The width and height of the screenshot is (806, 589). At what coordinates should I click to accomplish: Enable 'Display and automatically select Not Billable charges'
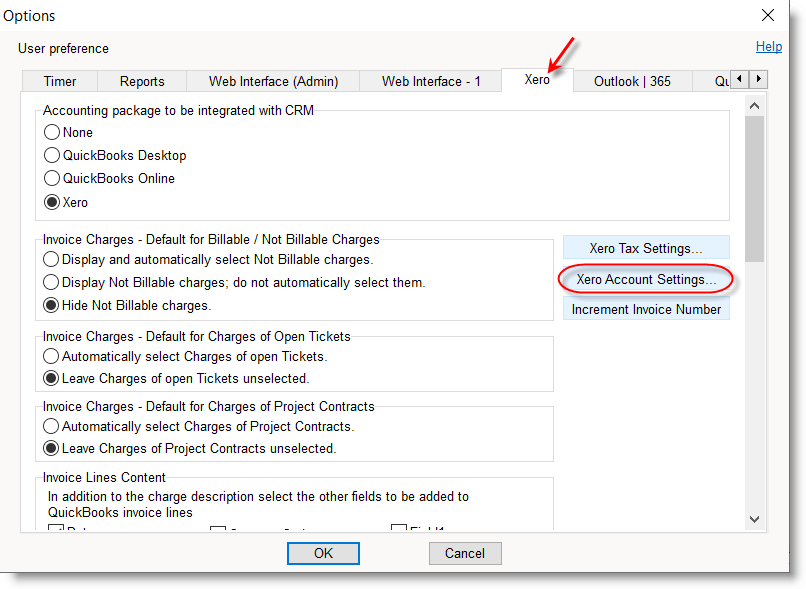point(50,259)
